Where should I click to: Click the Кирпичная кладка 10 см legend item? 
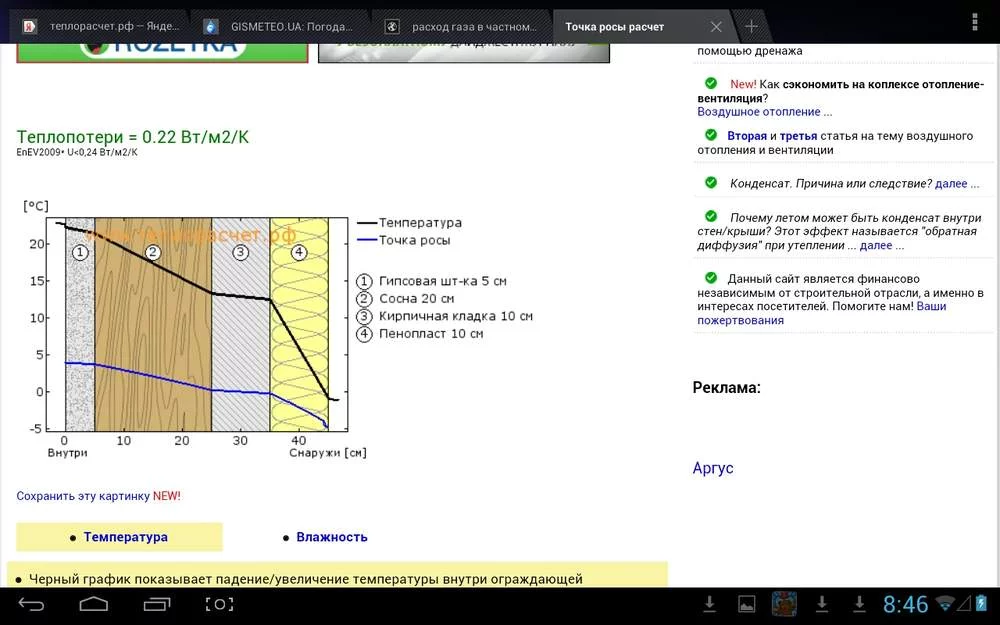click(445, 316)
